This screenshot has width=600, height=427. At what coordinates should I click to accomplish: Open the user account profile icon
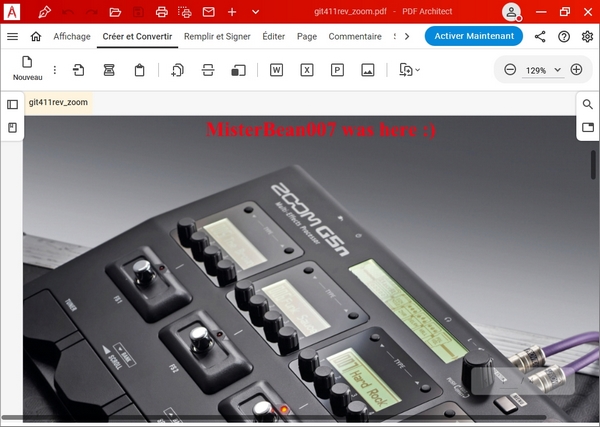(x=511, y=12)
